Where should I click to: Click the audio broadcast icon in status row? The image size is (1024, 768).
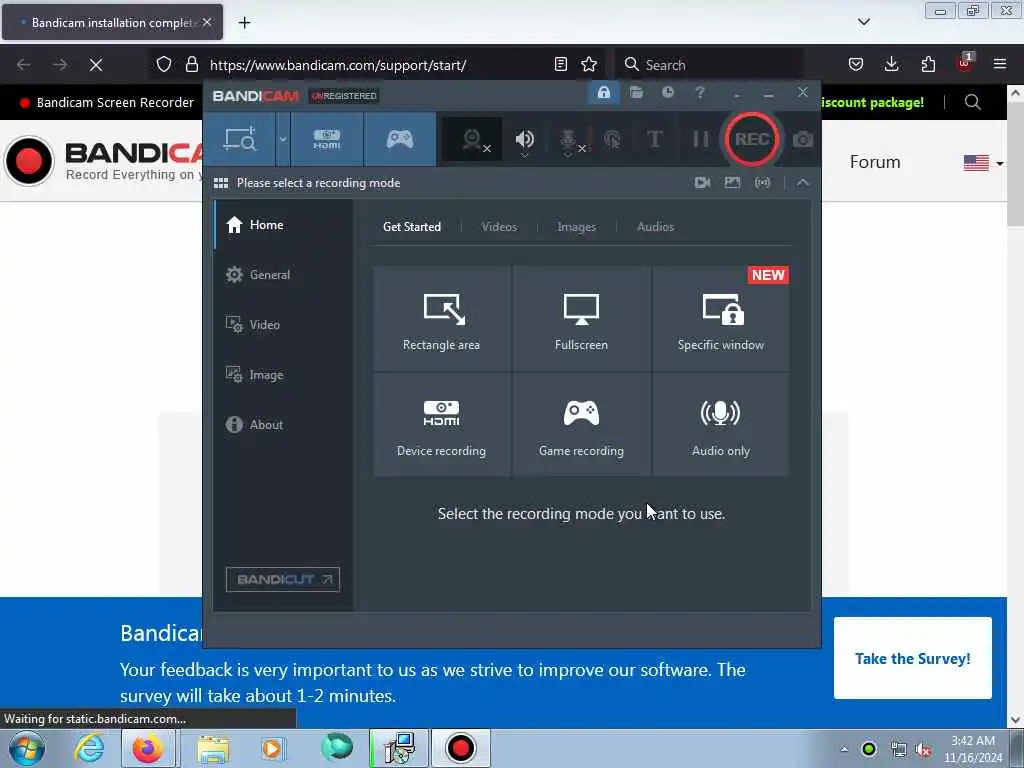tap(762, 183)
